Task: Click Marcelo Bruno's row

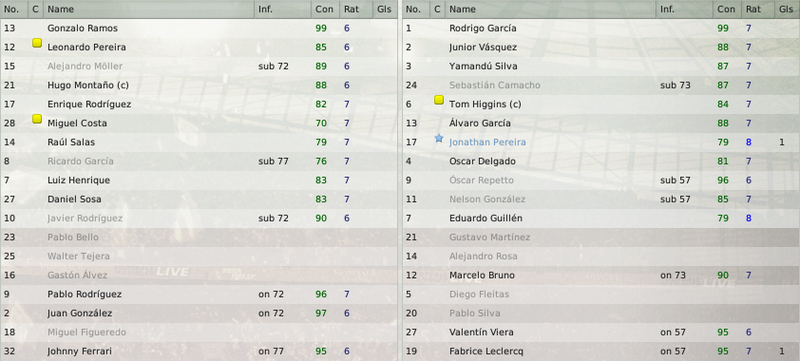Action: [x=601, y=275]
